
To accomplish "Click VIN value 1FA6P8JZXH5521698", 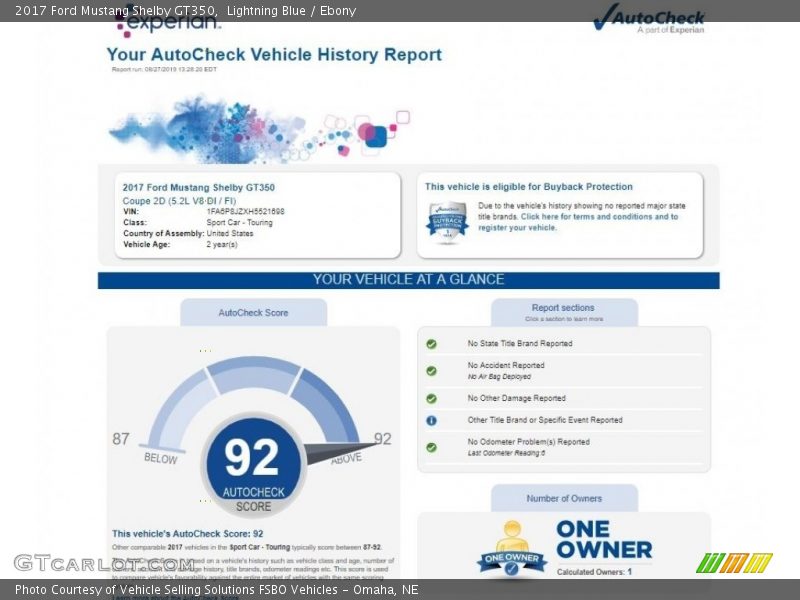I will (x=245, y=211).
